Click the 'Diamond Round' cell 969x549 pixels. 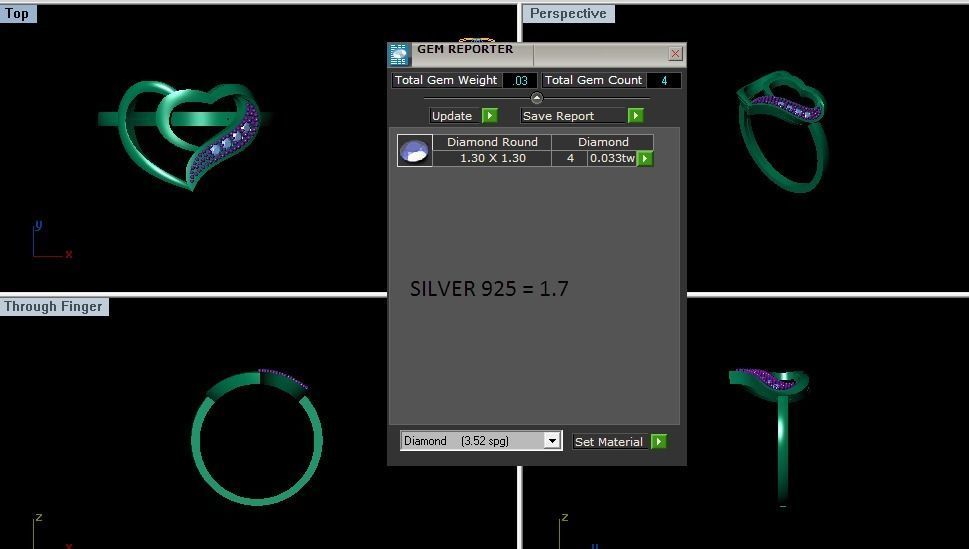[492, 142]
